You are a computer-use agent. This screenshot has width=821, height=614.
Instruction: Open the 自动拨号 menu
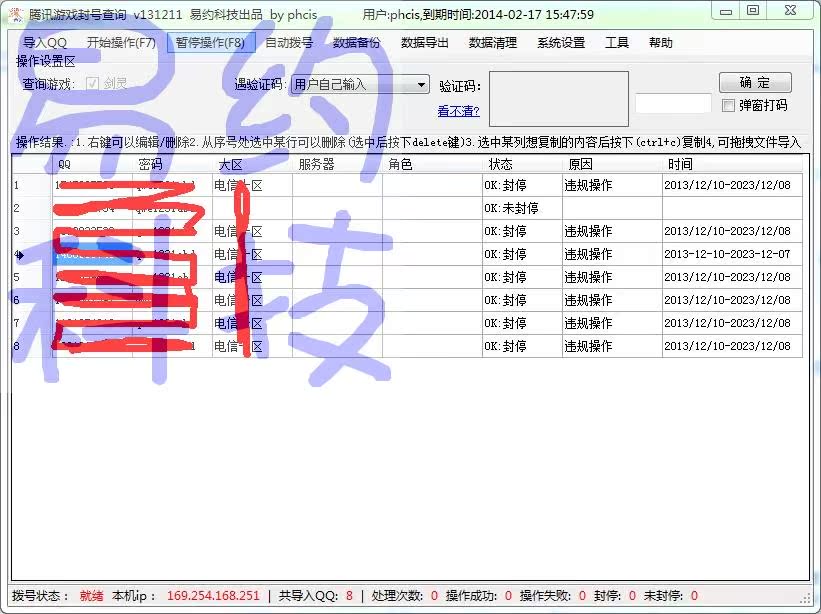[x=289, y=43]
